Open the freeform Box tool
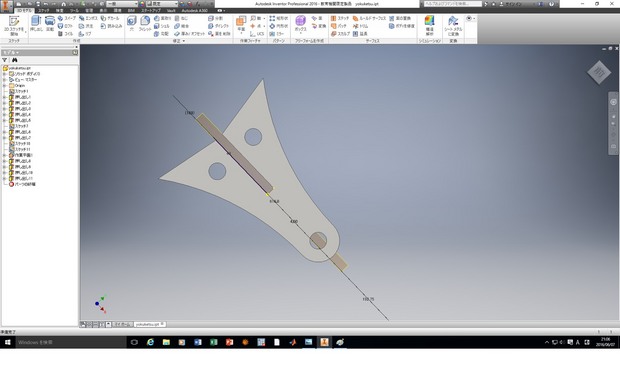Viewport: 620px width, 379px height. coord(301,24)
